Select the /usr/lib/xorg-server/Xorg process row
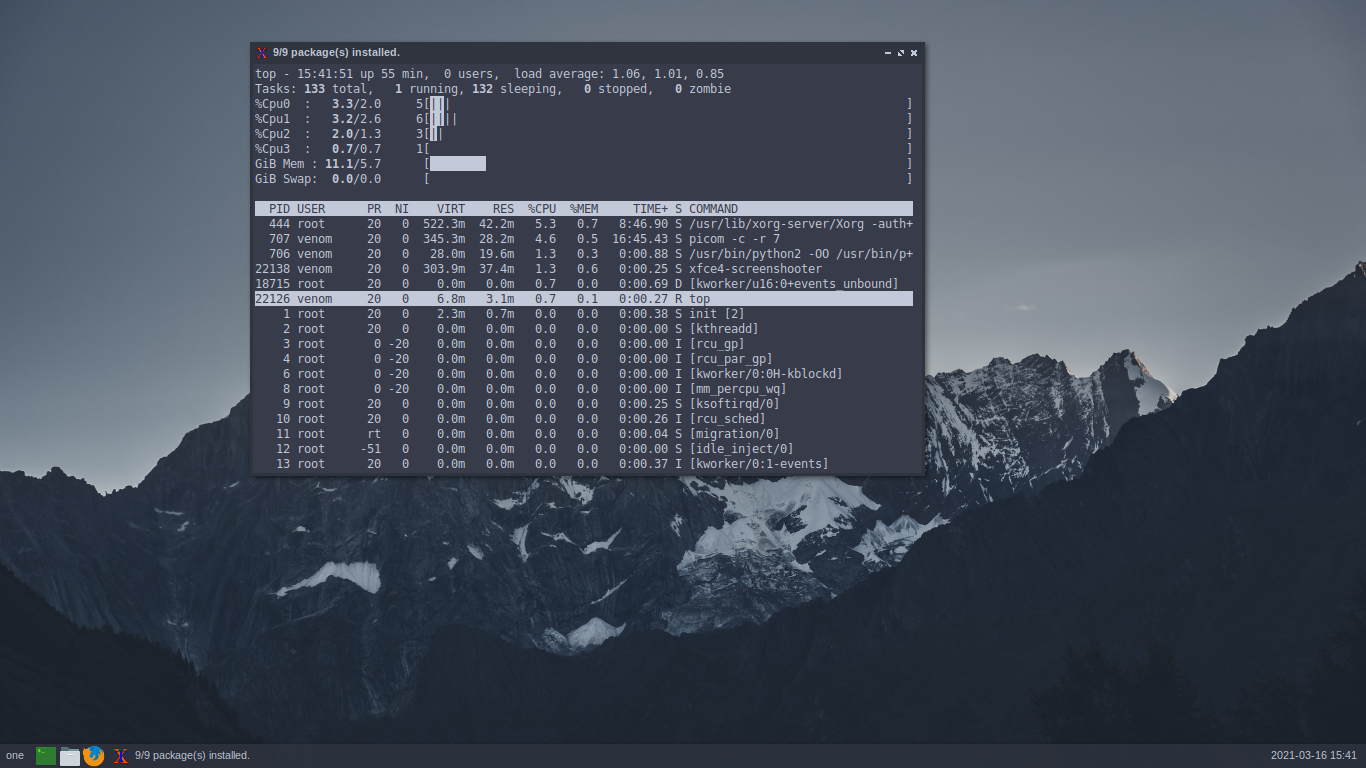The image size is (1366, 768). (x=584, y=224)
